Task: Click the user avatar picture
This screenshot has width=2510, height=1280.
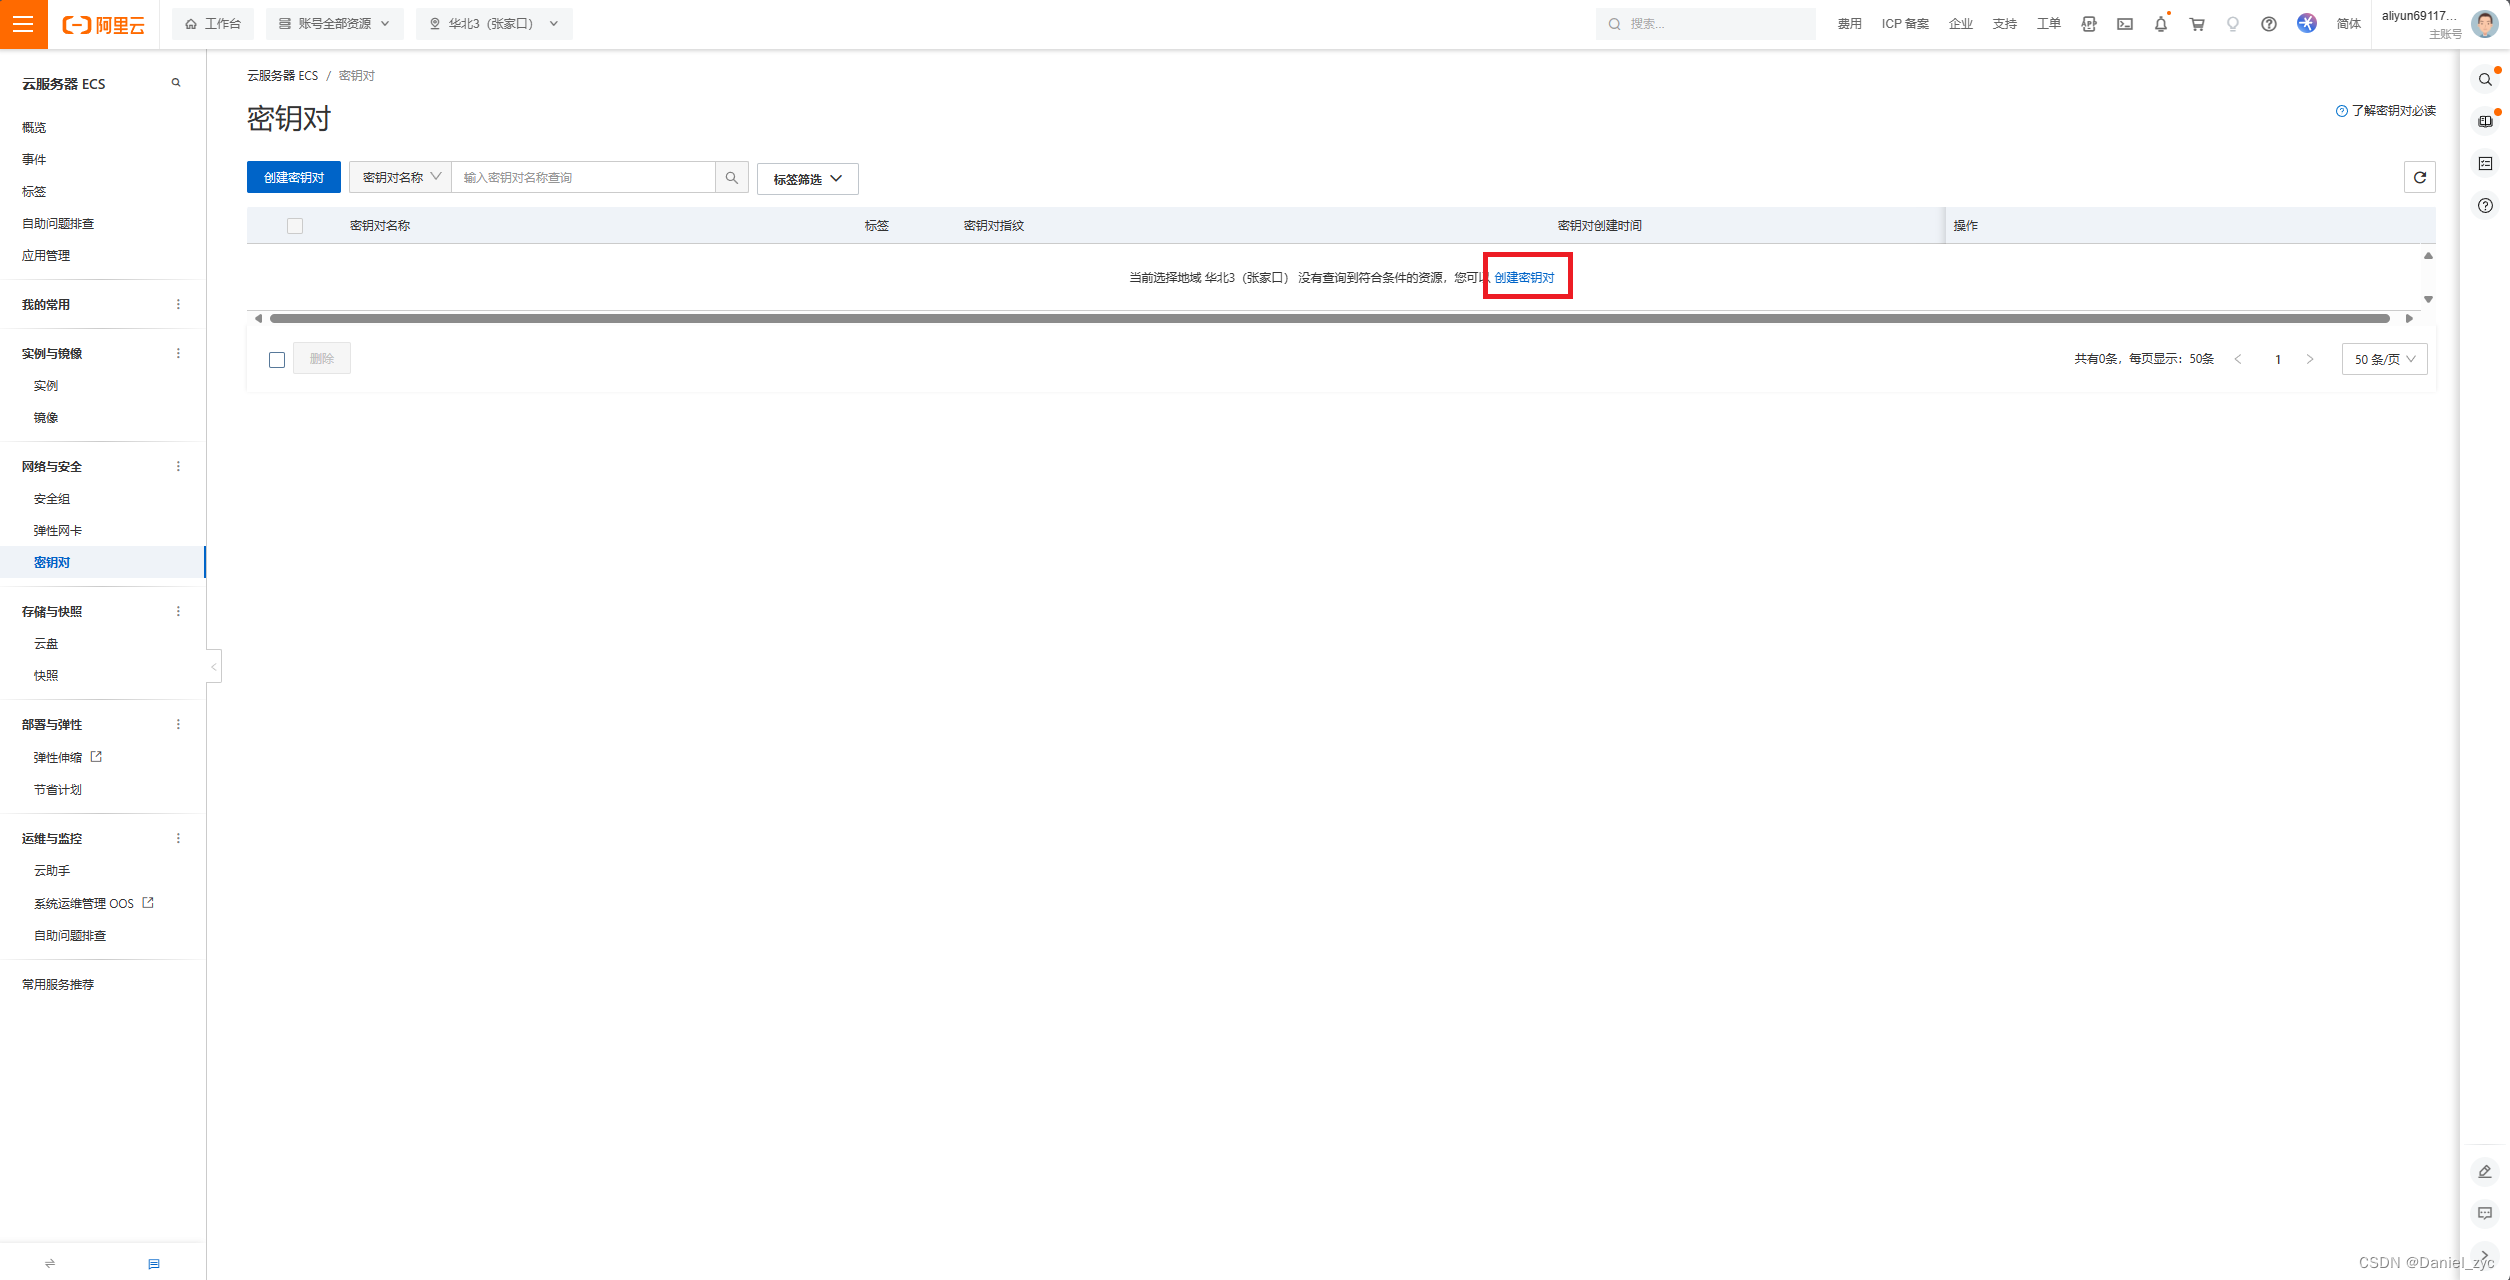Action: click(2484, 24)
